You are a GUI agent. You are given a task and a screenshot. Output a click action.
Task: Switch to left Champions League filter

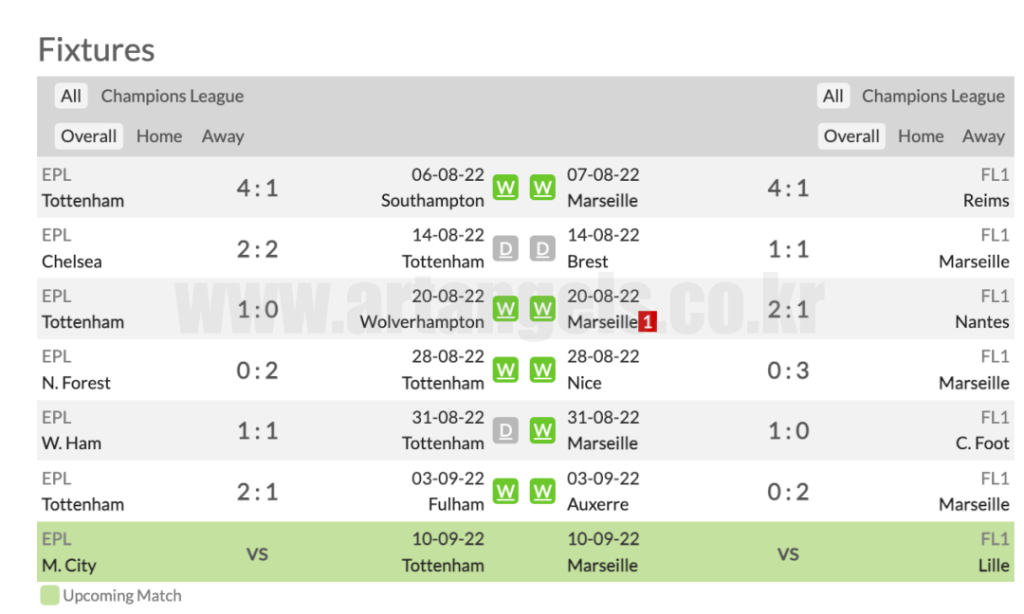pyautogui.click(x=172, y=96)
